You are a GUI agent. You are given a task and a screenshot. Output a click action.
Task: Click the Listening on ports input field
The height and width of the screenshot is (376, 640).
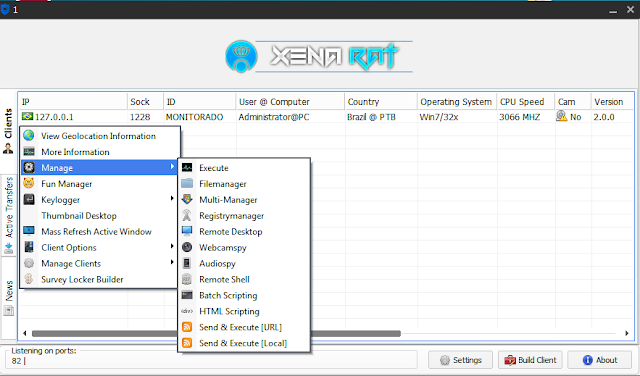[x=212, y=361]
